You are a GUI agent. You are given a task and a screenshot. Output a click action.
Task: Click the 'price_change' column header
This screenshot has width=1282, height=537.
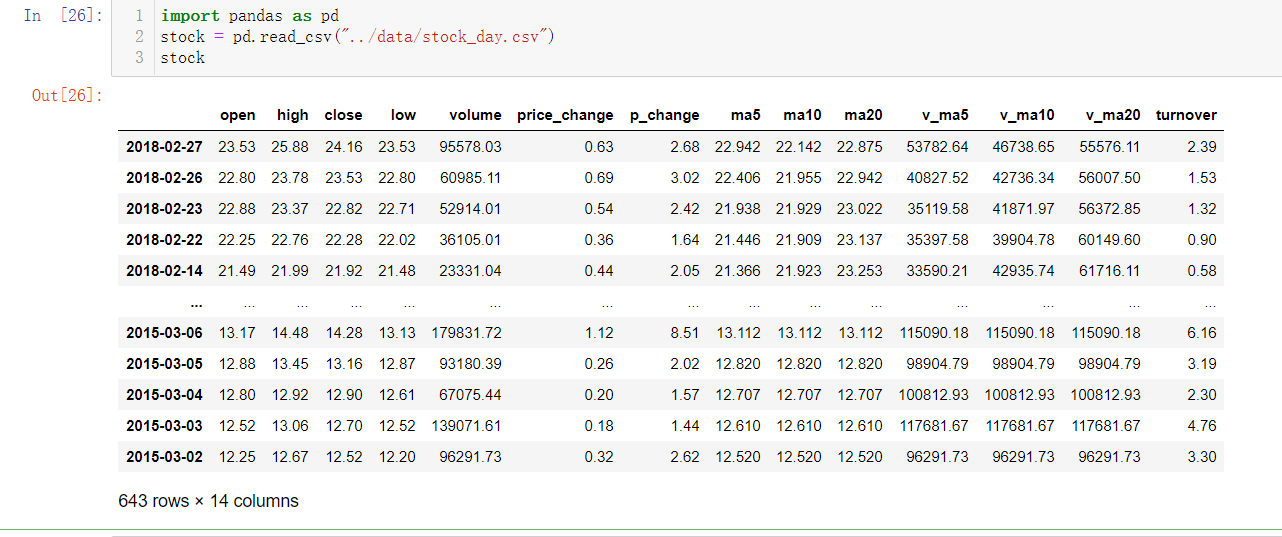pos(565,115)
